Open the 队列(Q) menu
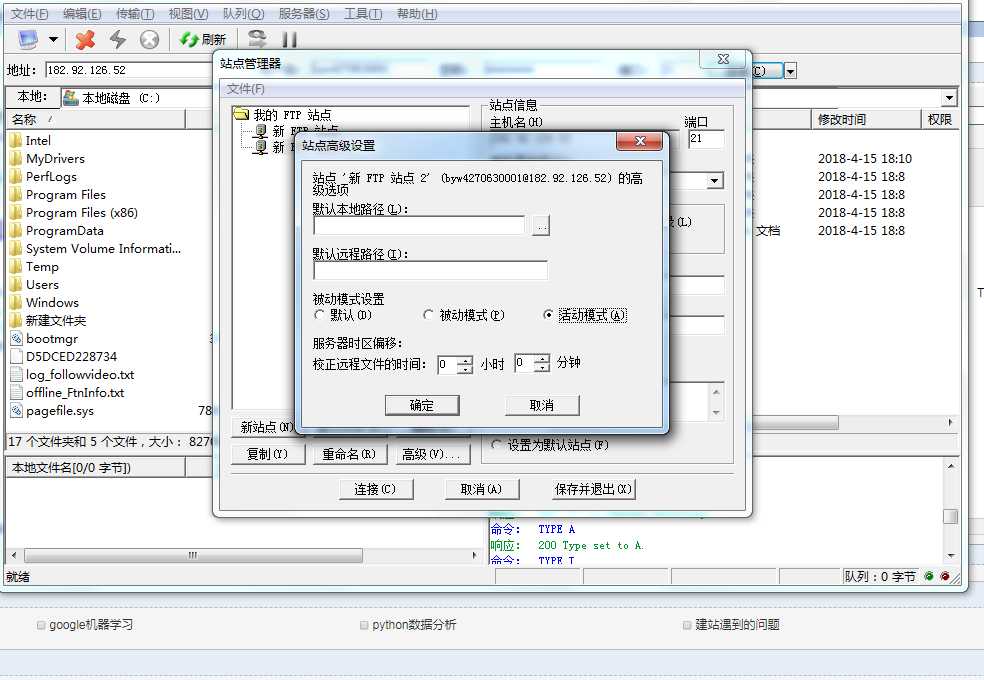The image size is (984, 680). pos(243,14)
